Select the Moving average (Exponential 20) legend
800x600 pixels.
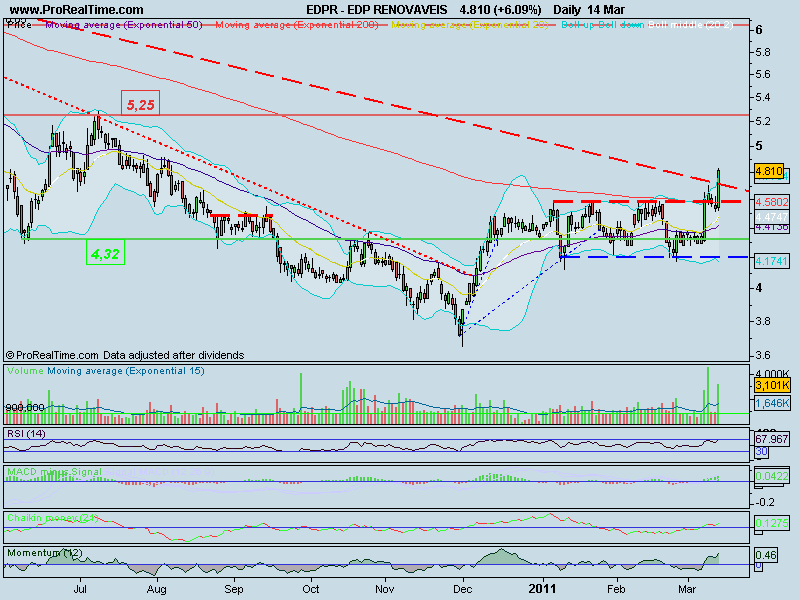tap(470, 24)
